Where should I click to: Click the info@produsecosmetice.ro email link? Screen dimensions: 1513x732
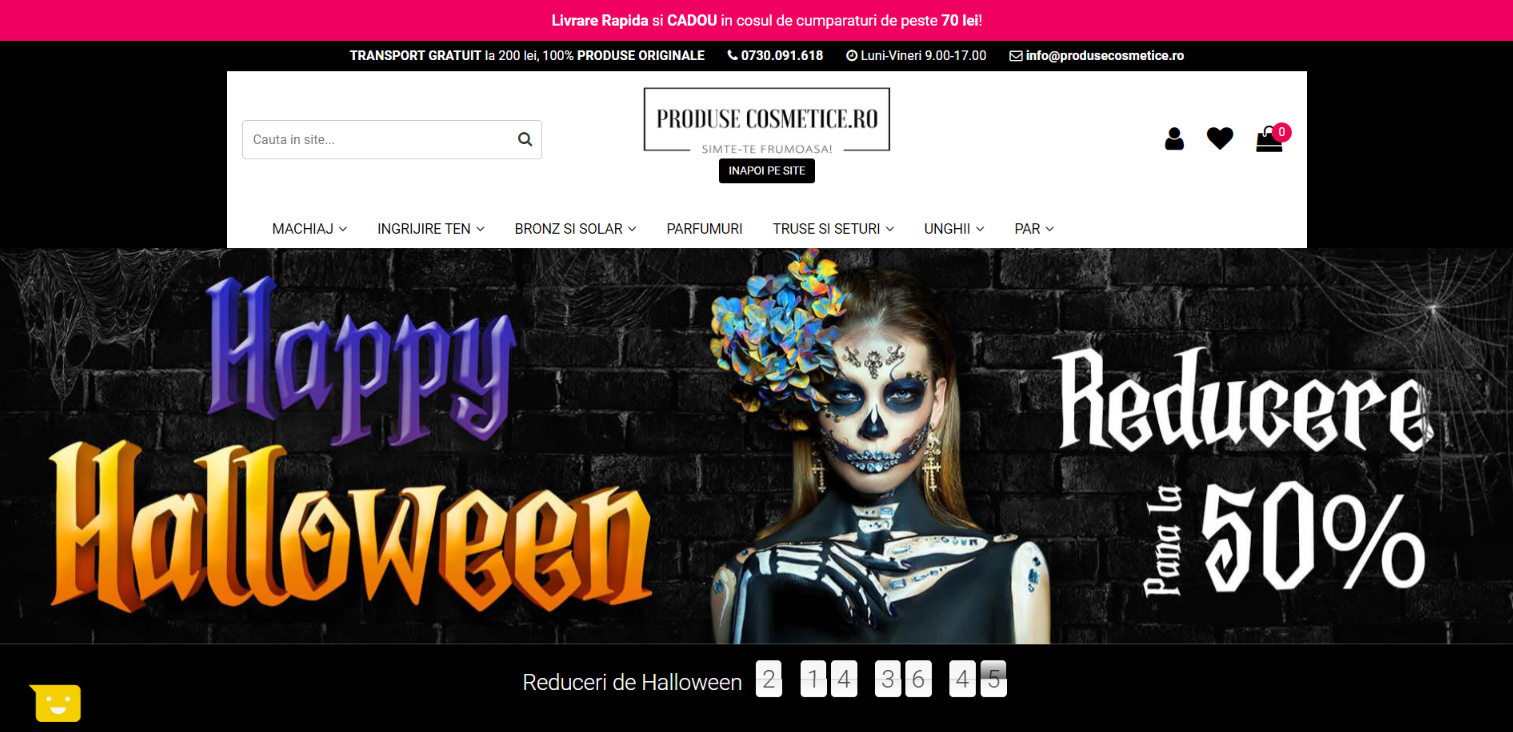1104,56
